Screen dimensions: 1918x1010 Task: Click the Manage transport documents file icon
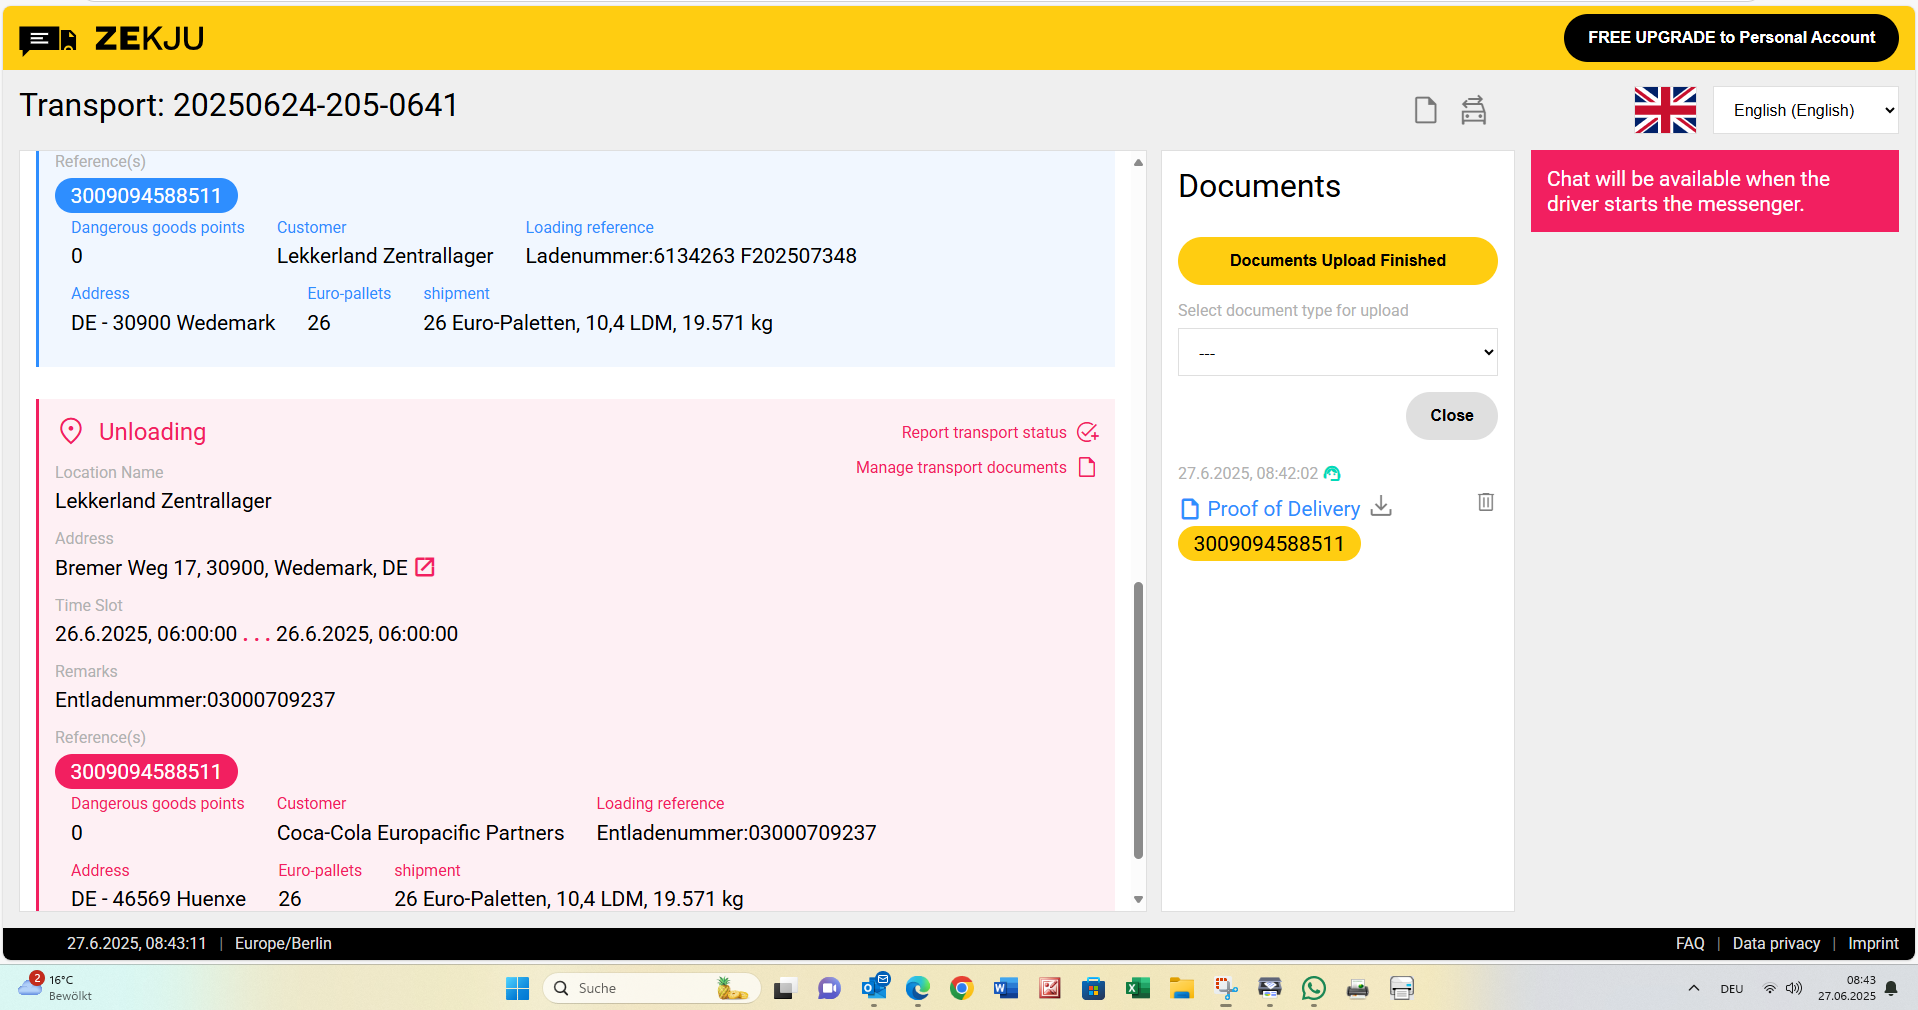[x=1088, y=467]
